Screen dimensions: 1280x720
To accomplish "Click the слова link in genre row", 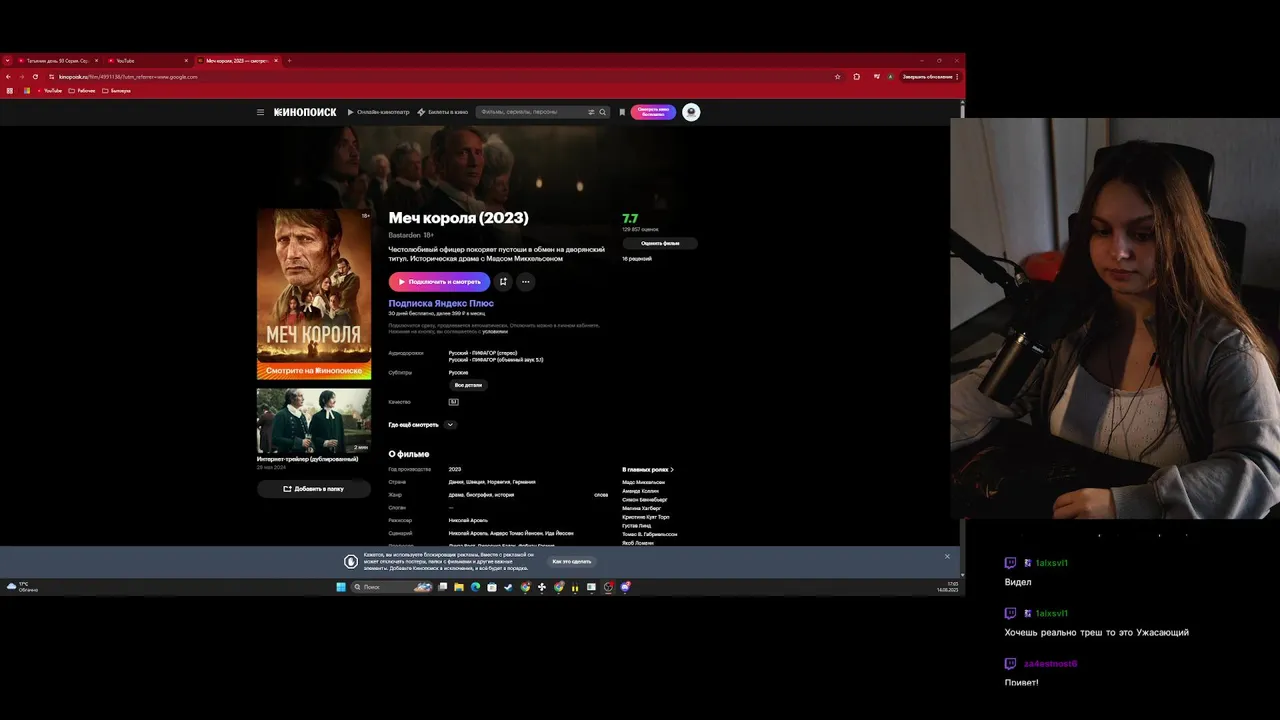I will 601,495.
